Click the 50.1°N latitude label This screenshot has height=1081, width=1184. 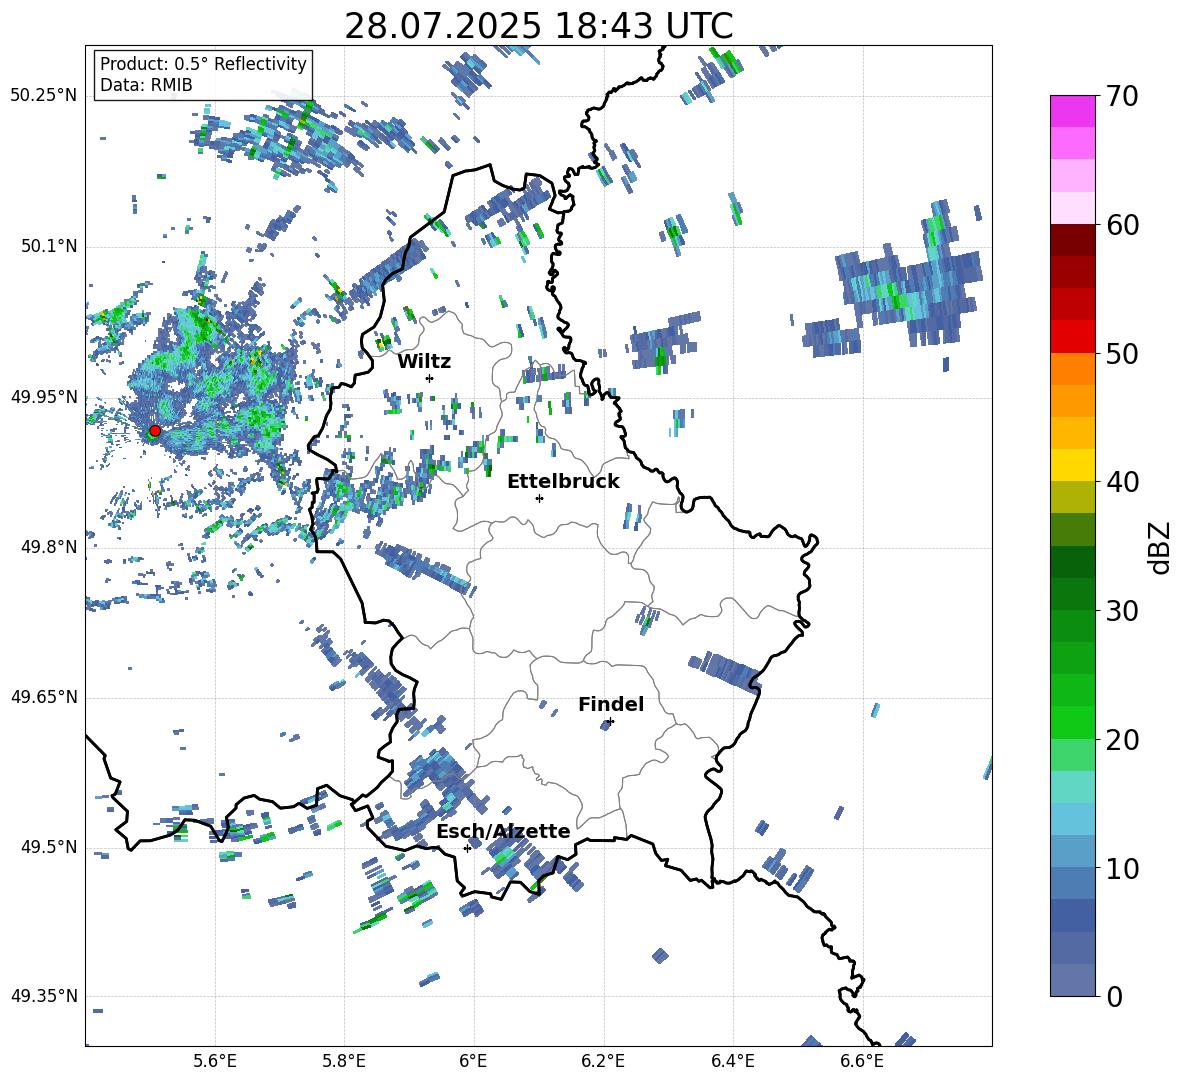click(48, 246)
